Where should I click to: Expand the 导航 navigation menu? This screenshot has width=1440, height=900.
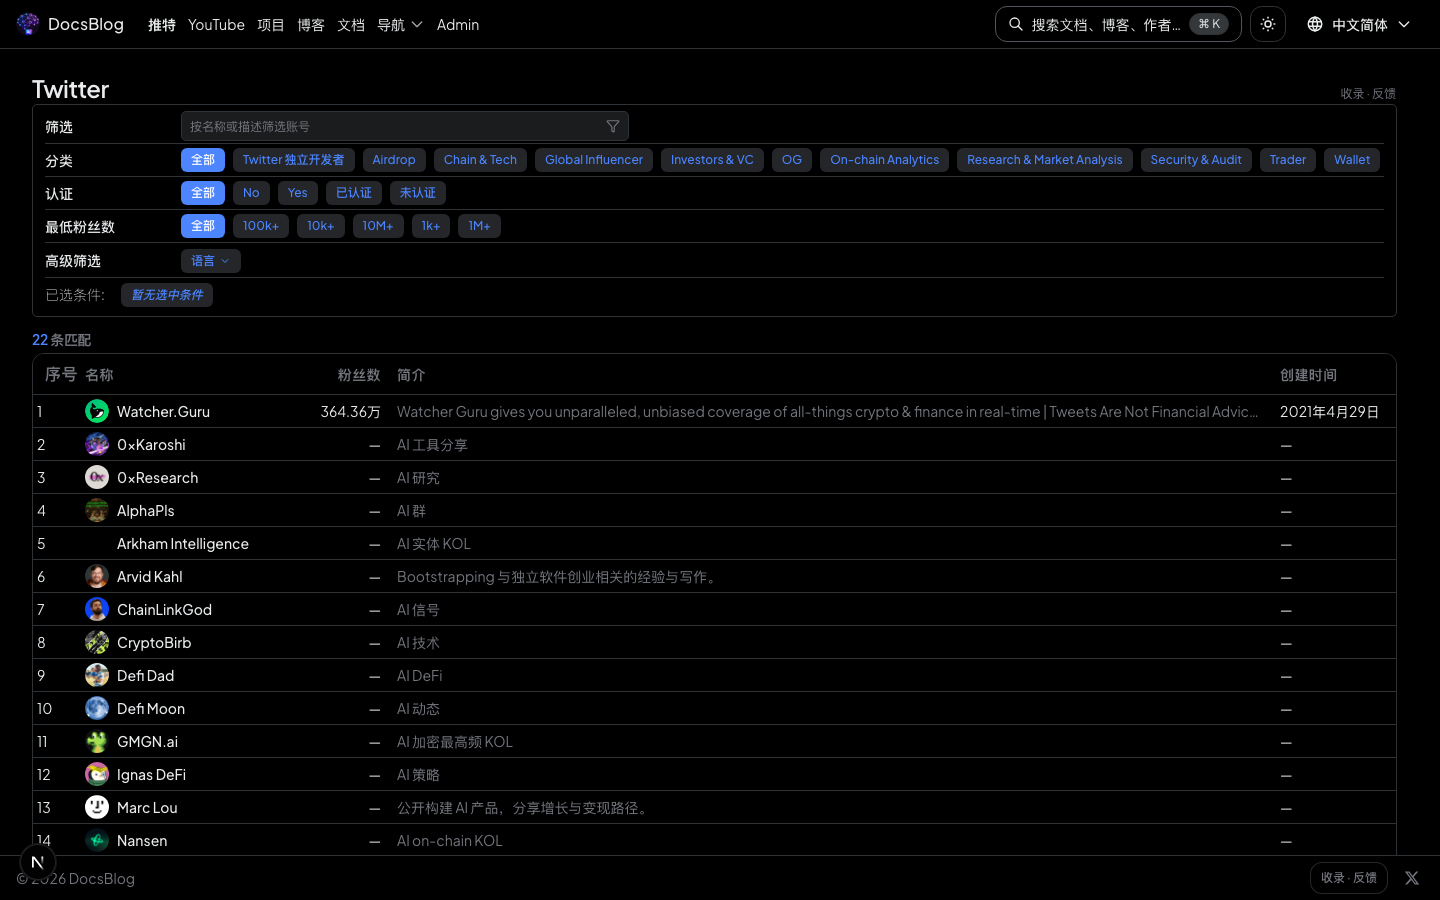(x=399, y=24)
